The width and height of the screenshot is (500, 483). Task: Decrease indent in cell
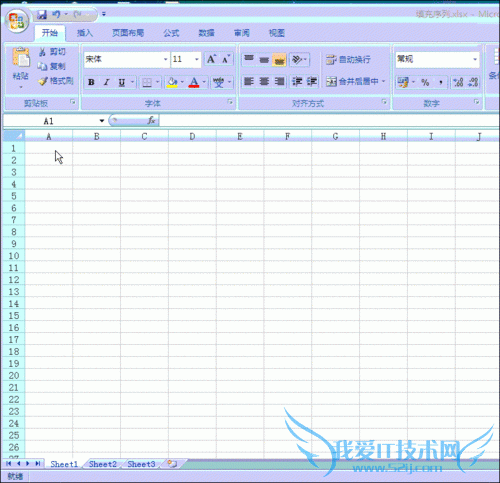point(297,81)
